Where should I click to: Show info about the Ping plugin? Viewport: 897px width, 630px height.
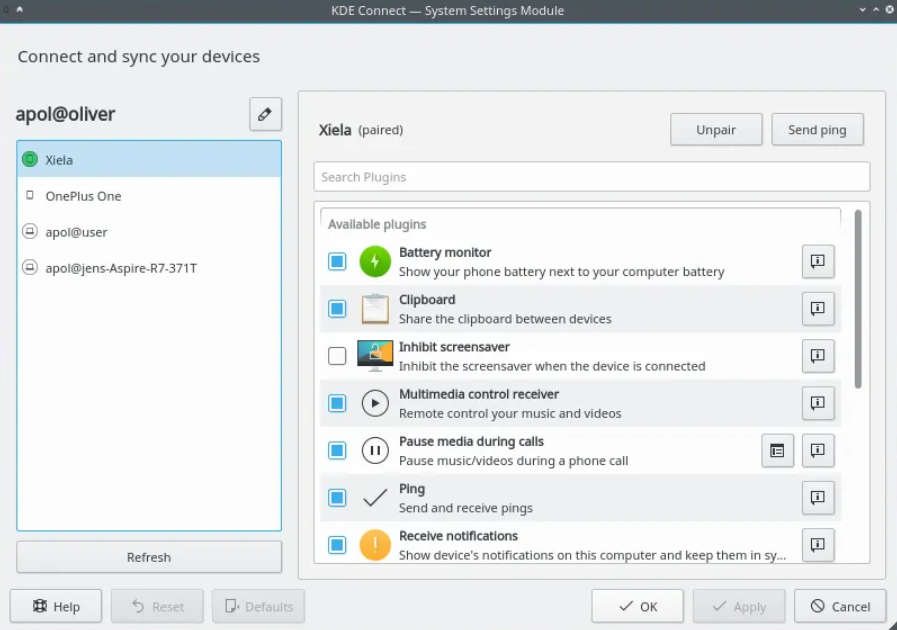817,498
